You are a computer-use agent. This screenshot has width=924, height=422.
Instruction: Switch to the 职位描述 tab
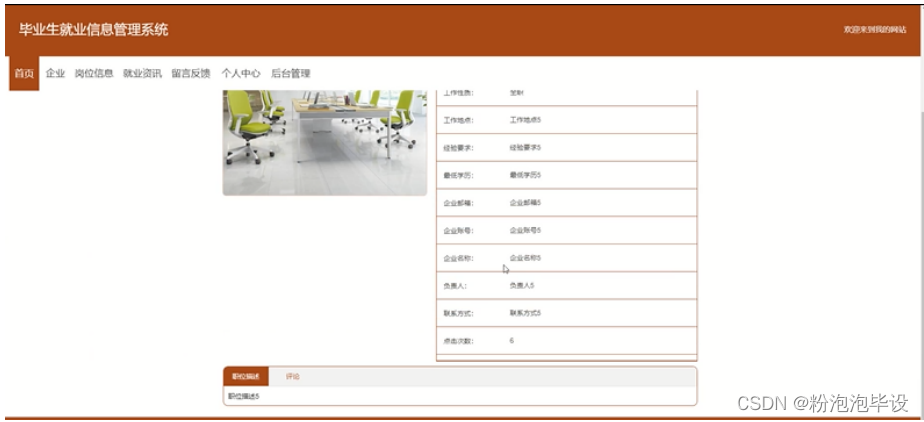pyautogui.click(x=246, y=377)
